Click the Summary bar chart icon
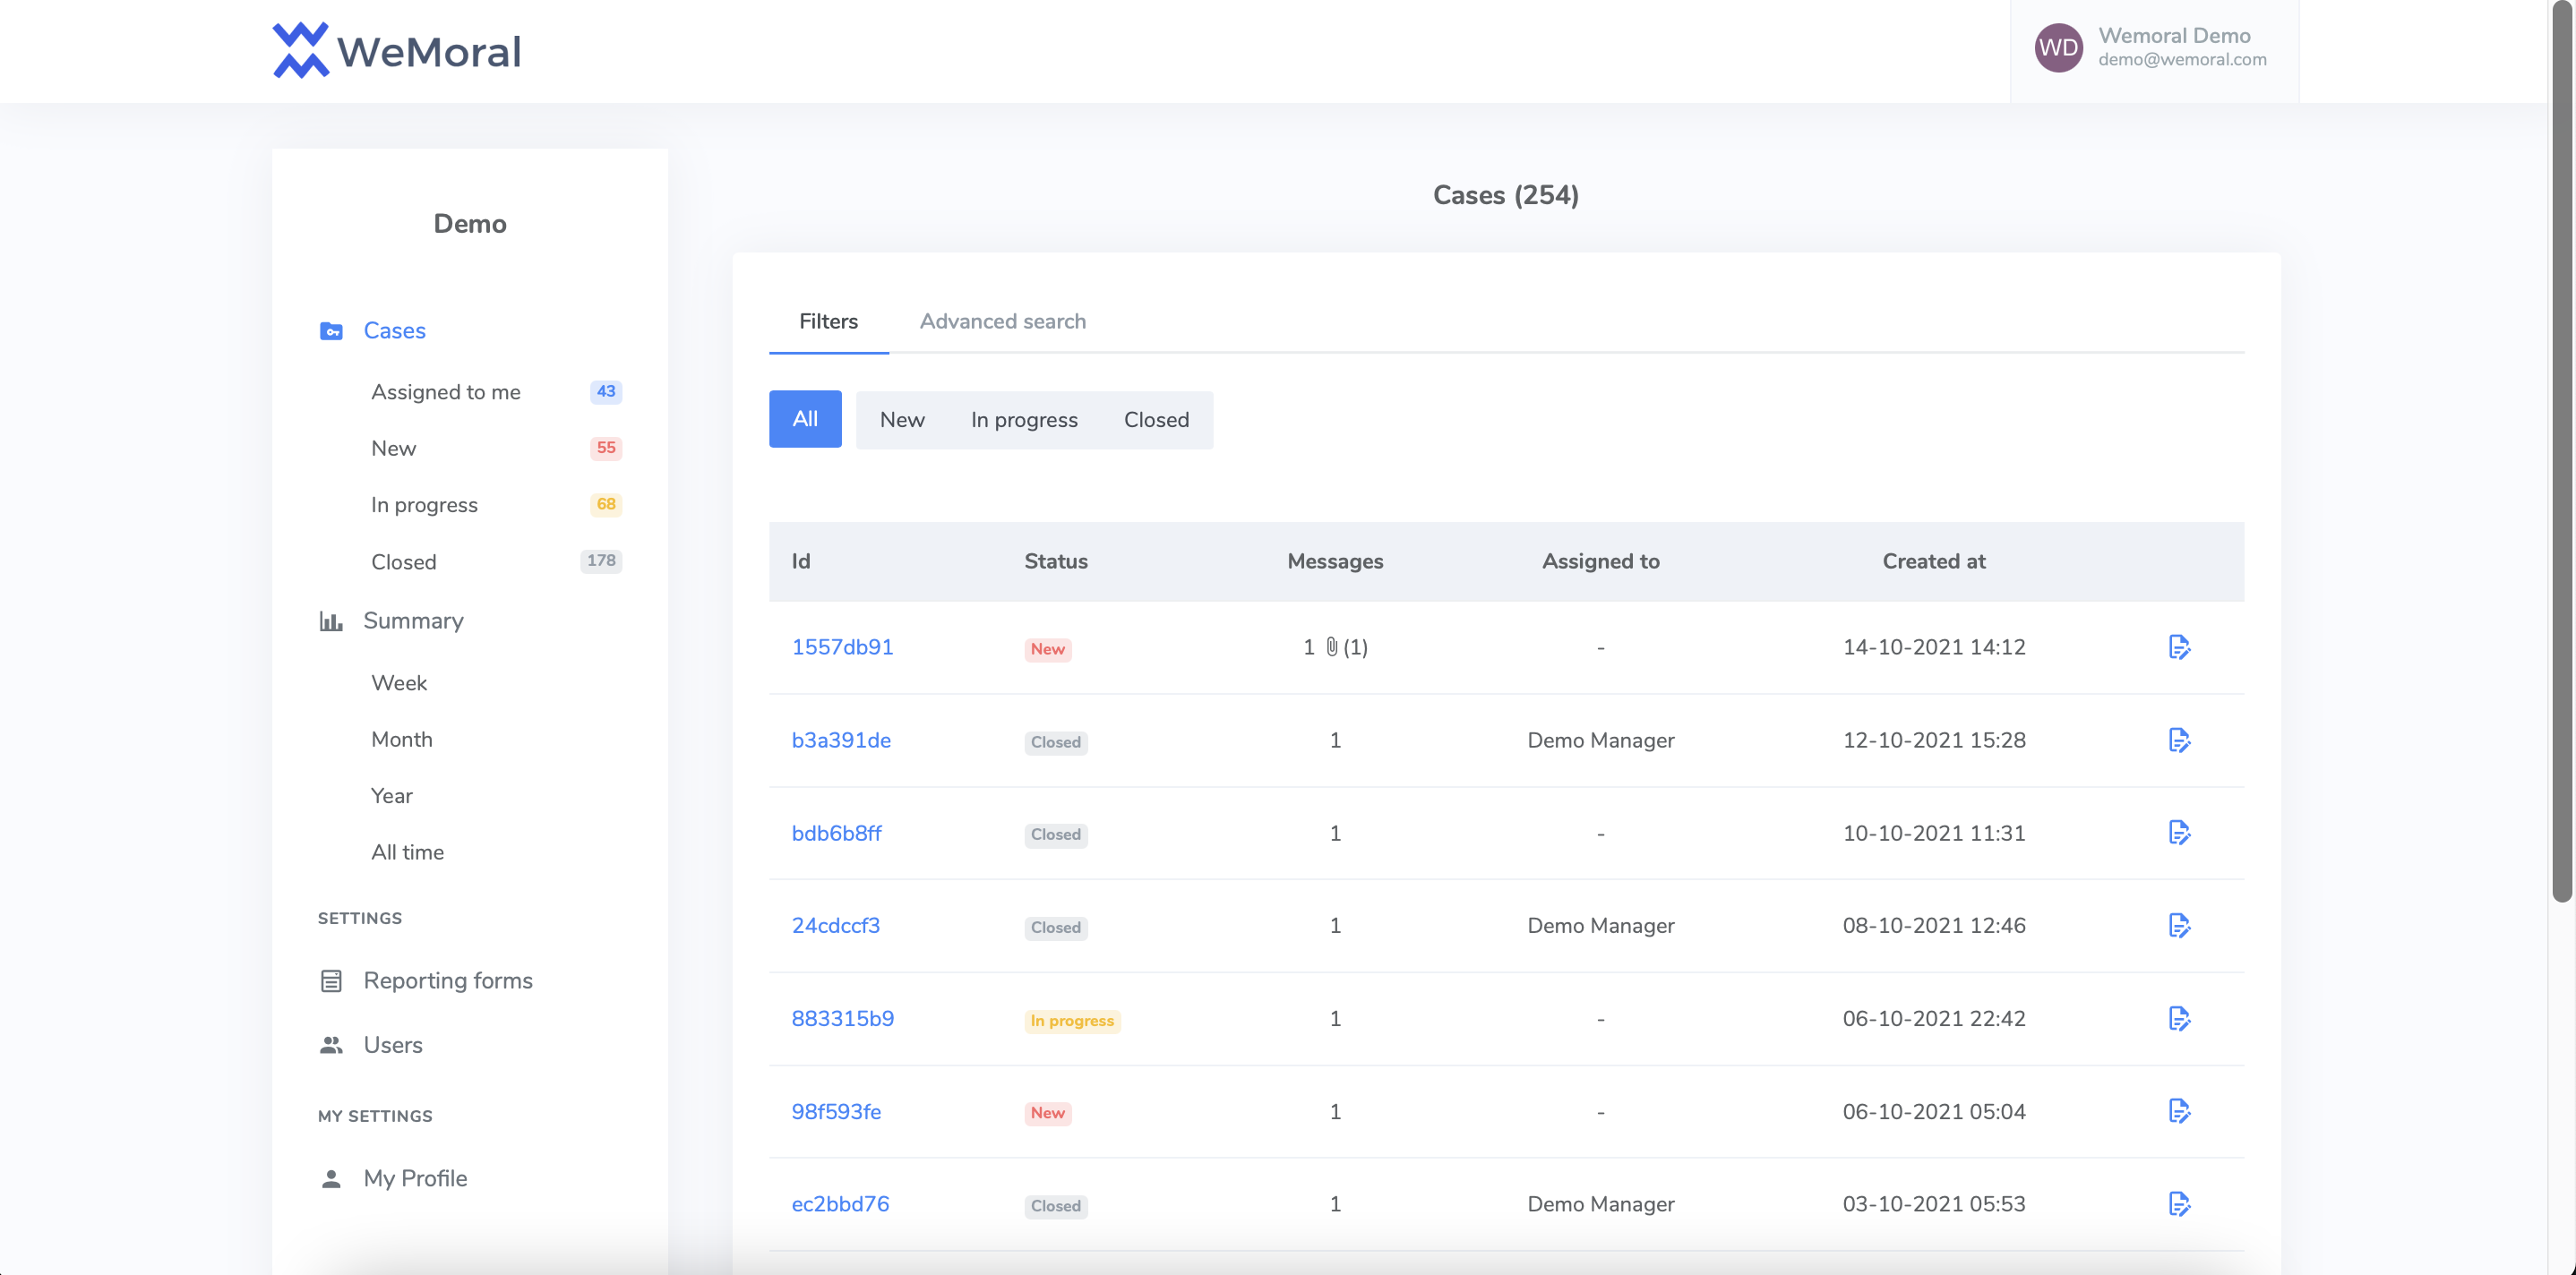This screenshot has width=2576, height=1275. pos(331,621)
